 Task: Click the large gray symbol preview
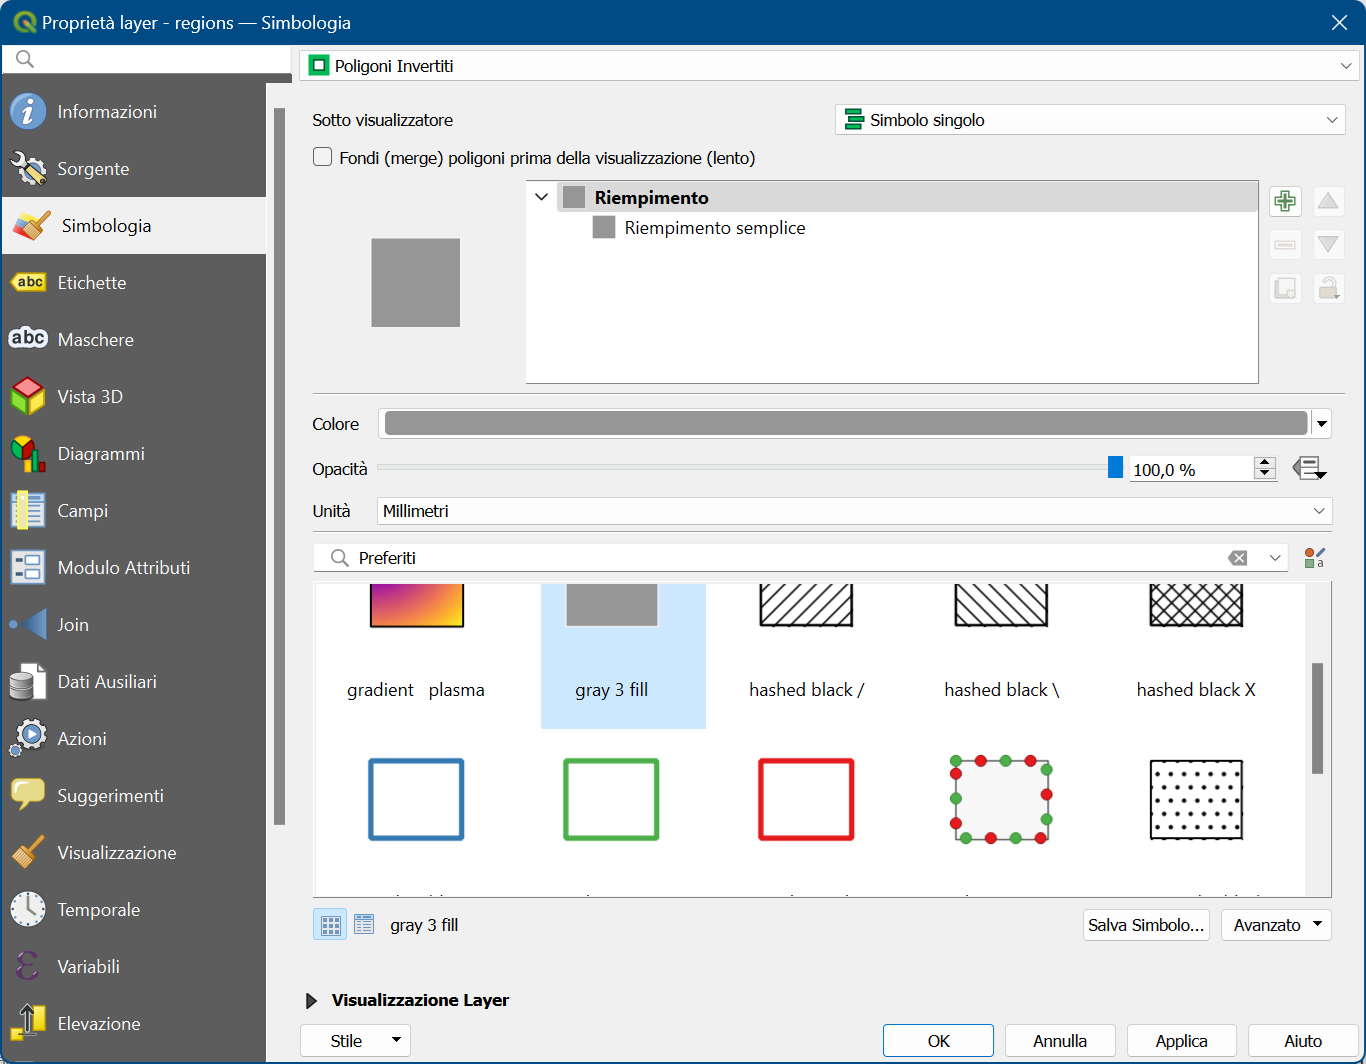click(416, 282)
